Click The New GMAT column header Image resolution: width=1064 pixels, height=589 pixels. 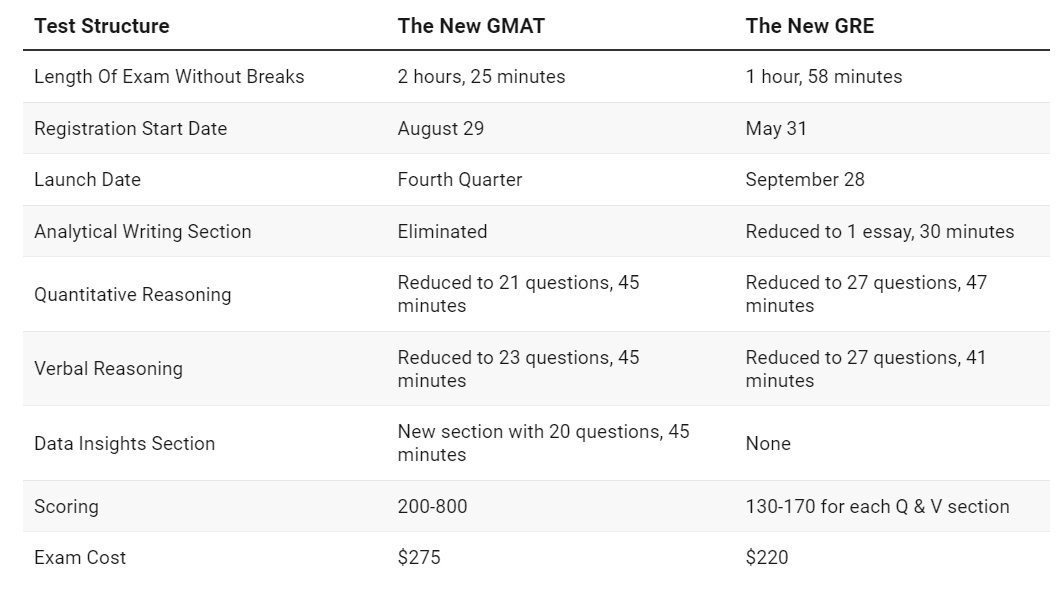[x=471, y=26]
